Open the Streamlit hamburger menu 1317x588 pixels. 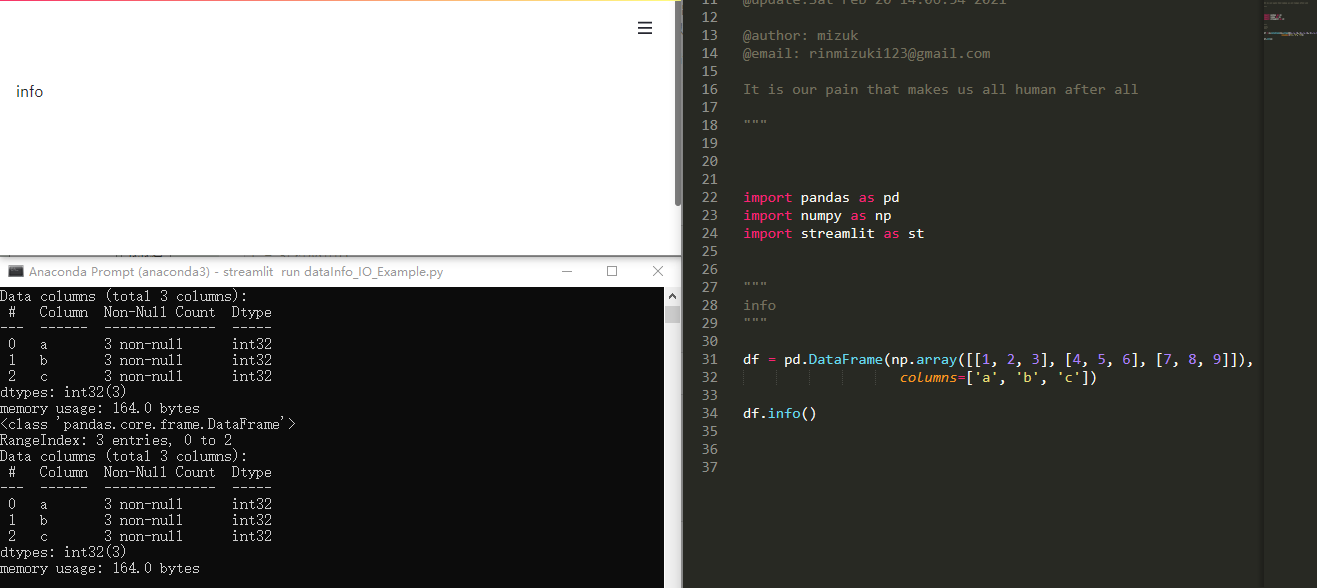[645, 28]
